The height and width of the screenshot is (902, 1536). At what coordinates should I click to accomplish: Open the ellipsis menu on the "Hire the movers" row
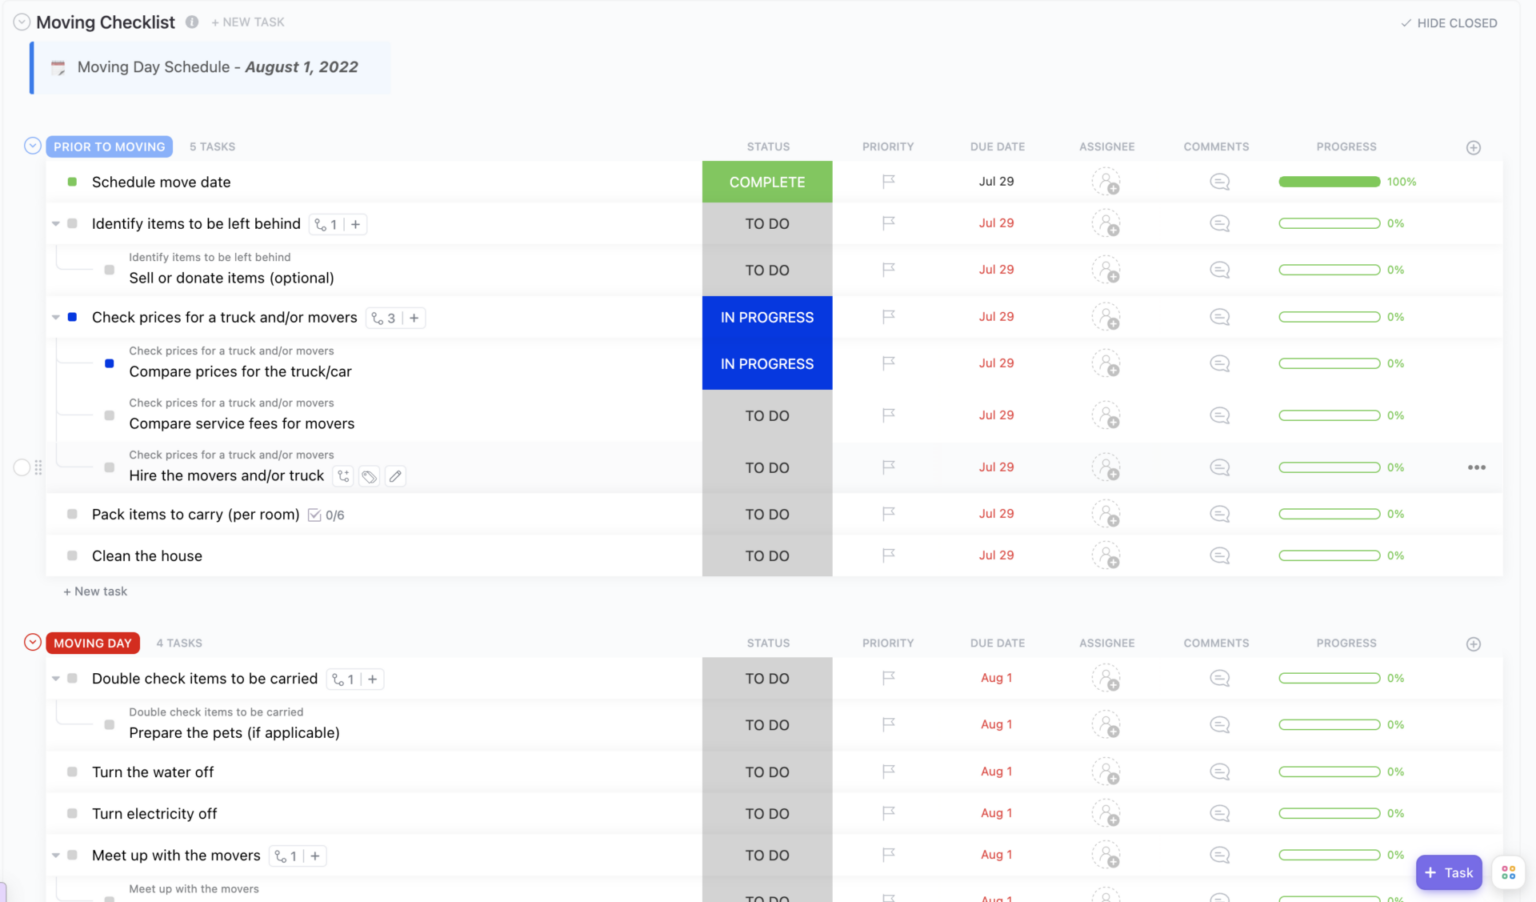[1477, 467]
